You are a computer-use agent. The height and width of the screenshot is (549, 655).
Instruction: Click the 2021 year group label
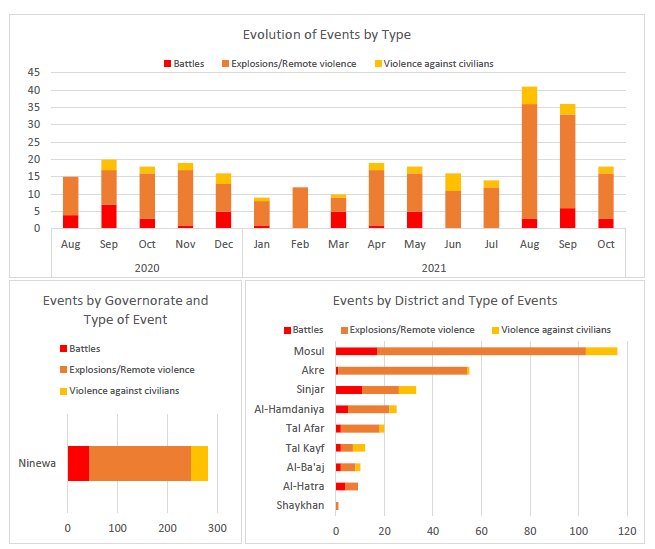tap(433, 267)
